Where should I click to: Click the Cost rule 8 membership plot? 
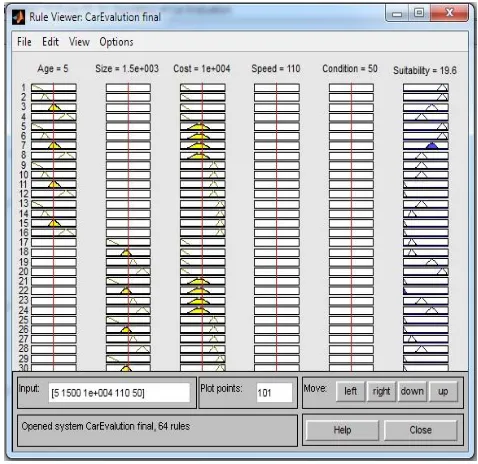click(203, 155)
